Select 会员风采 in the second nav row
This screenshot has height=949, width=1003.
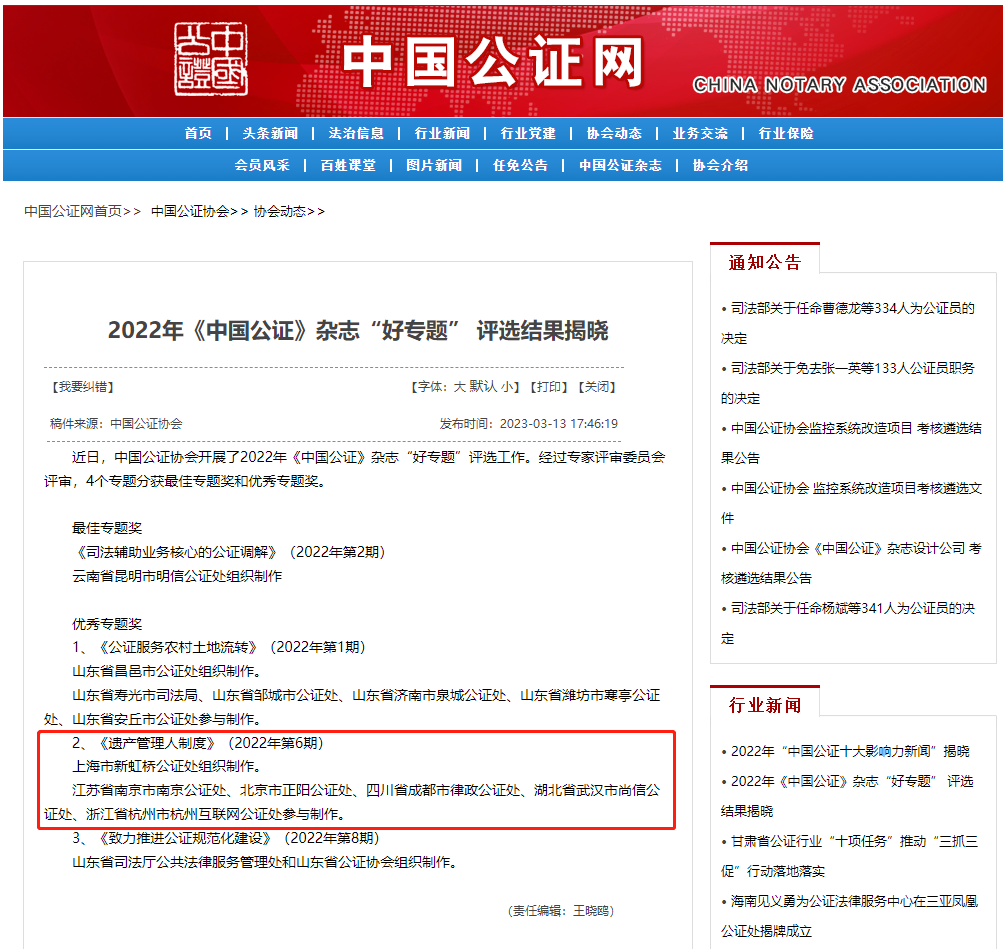tap(262, 165)
